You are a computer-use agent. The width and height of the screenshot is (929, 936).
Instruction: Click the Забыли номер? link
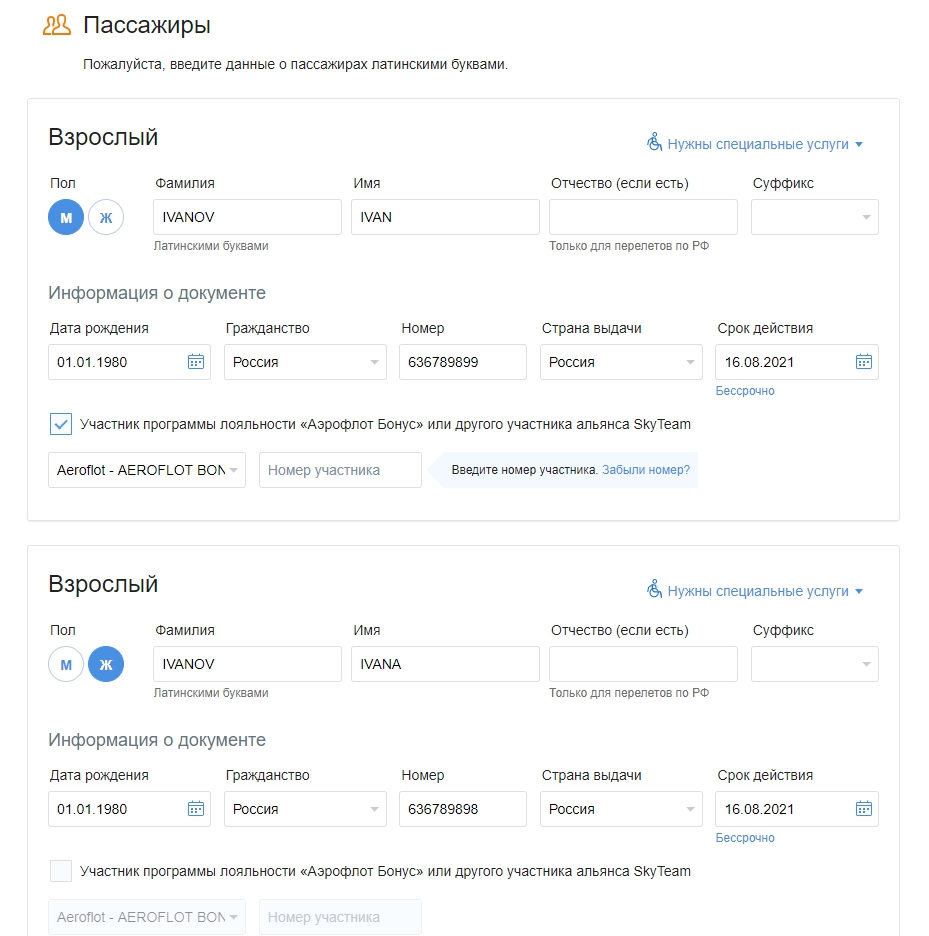646,470
